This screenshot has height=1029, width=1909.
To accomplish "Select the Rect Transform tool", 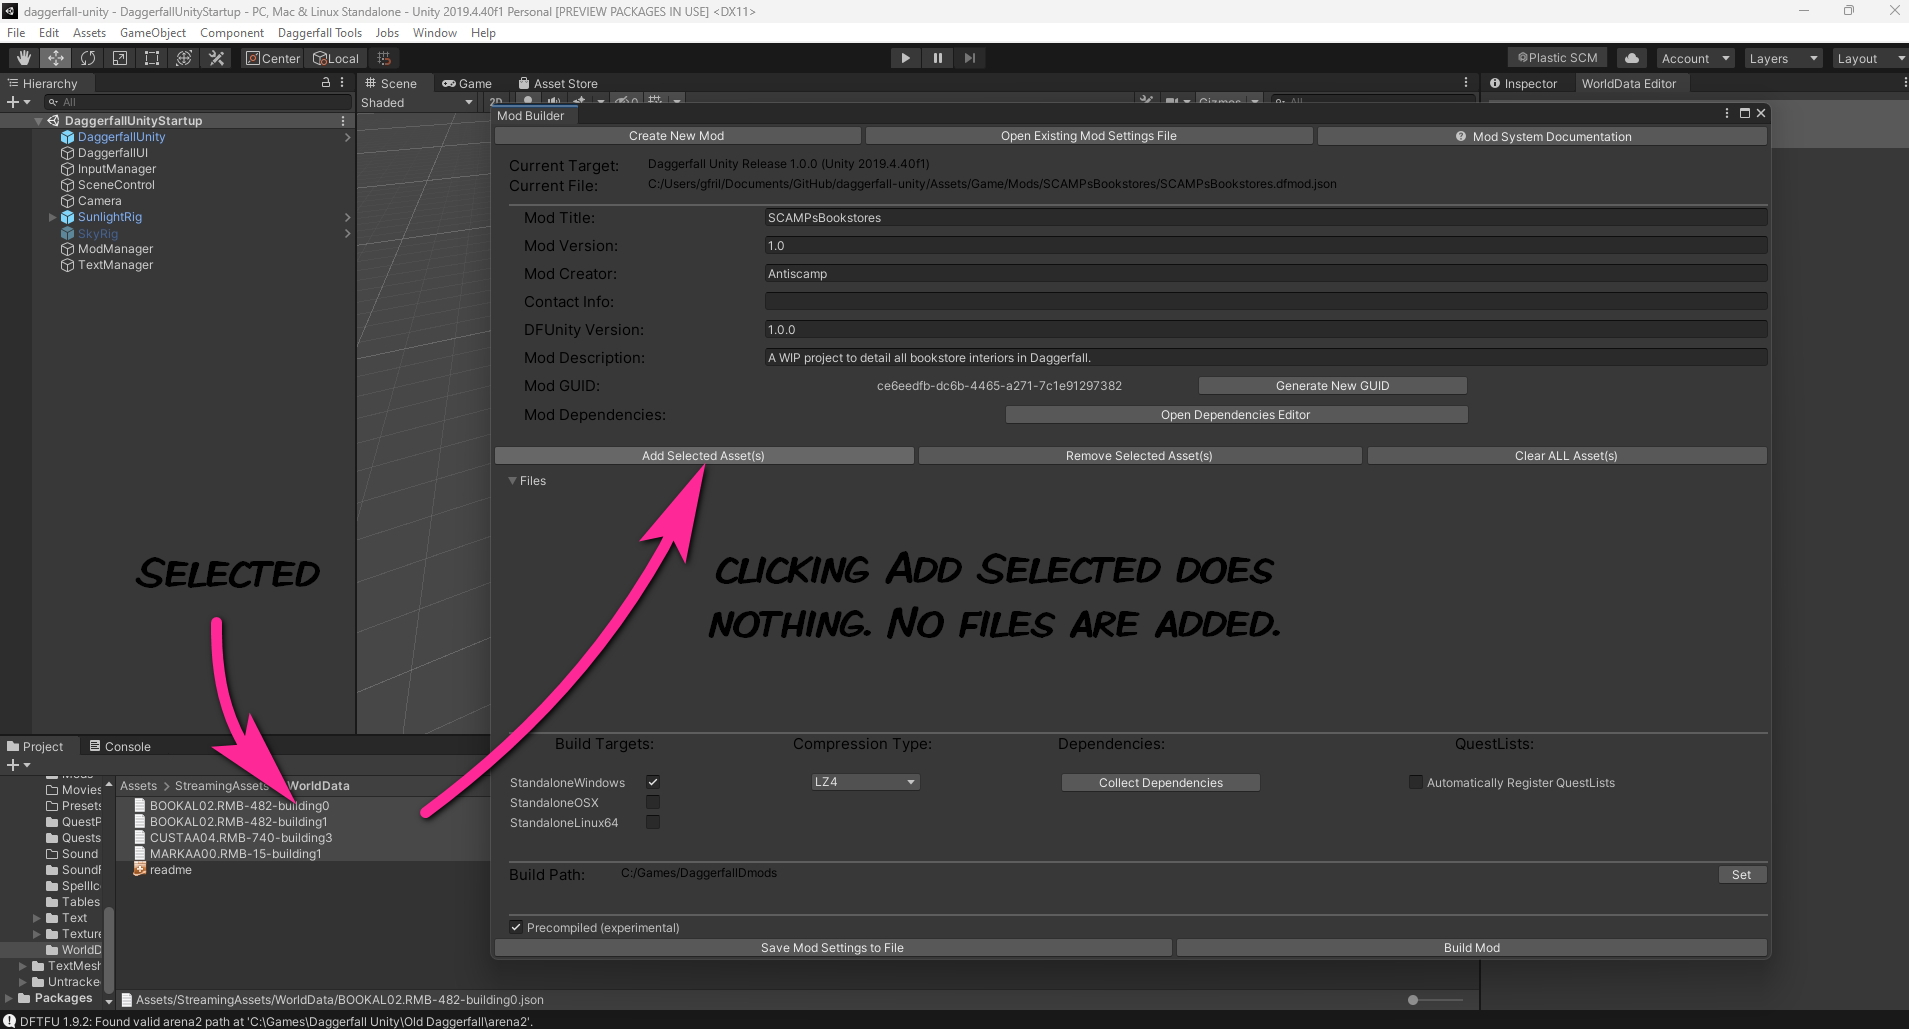I will [152, 58].
